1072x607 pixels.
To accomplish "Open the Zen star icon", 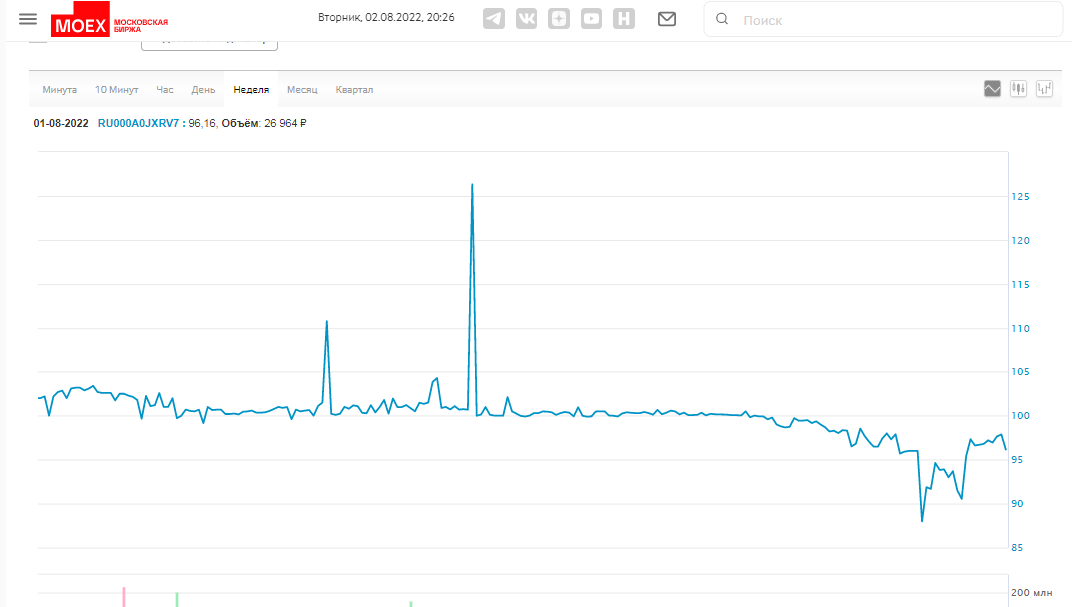I will point(559,19).
